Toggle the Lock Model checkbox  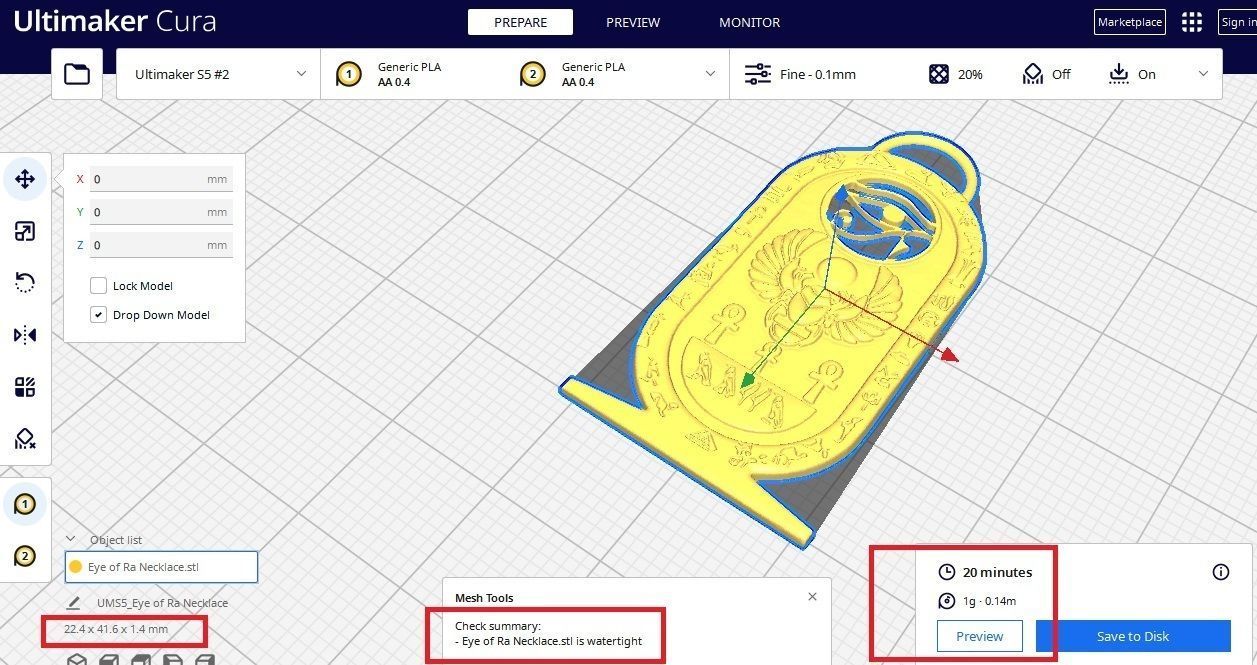coord(98,285)
